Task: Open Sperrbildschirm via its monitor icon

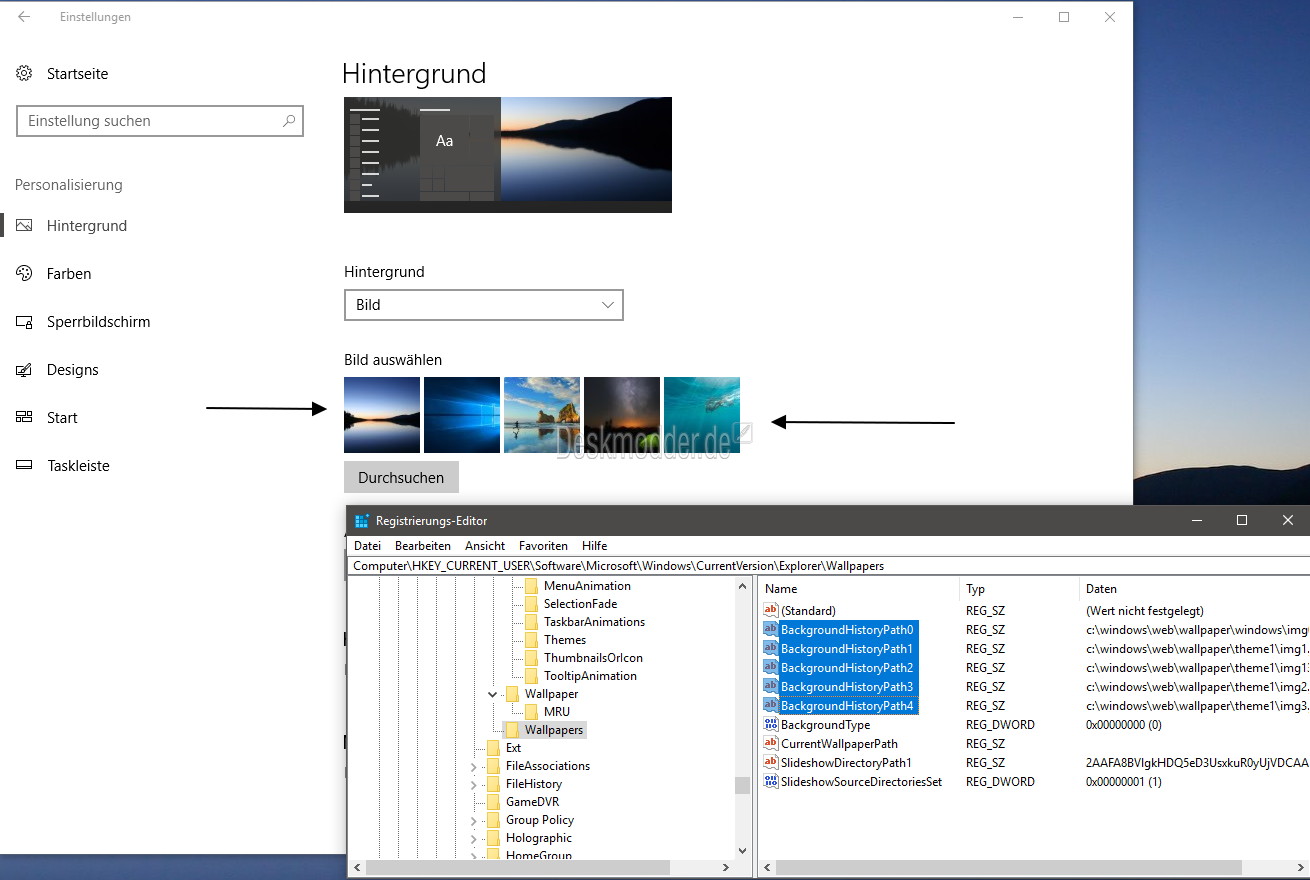Action: pos(25,322)
